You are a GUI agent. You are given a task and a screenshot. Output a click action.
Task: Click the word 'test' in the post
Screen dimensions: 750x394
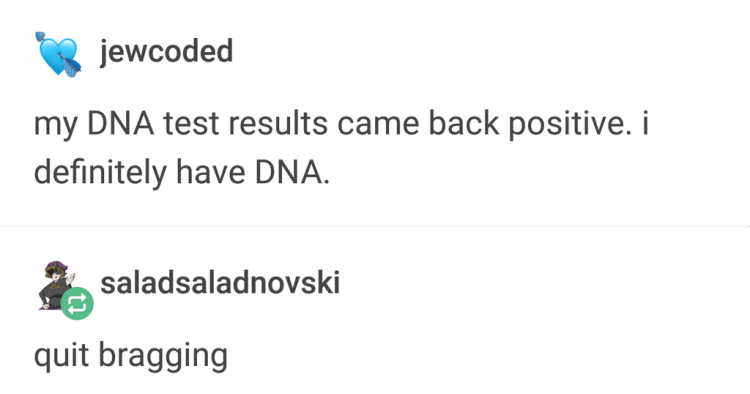(x=191, y=124)
